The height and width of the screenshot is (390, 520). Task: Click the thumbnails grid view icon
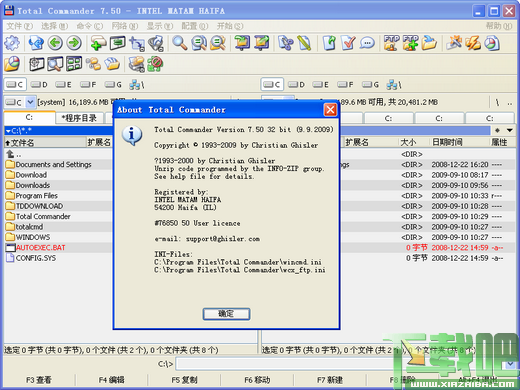[x=74, y=64]
